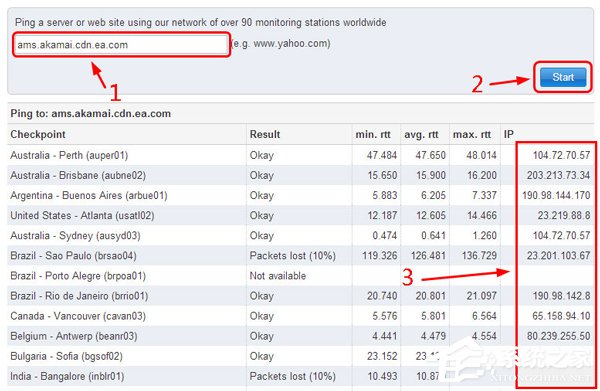Click the max. rtt value 136.729
Viewport: 600px width, 391px height.
point(479,256)
